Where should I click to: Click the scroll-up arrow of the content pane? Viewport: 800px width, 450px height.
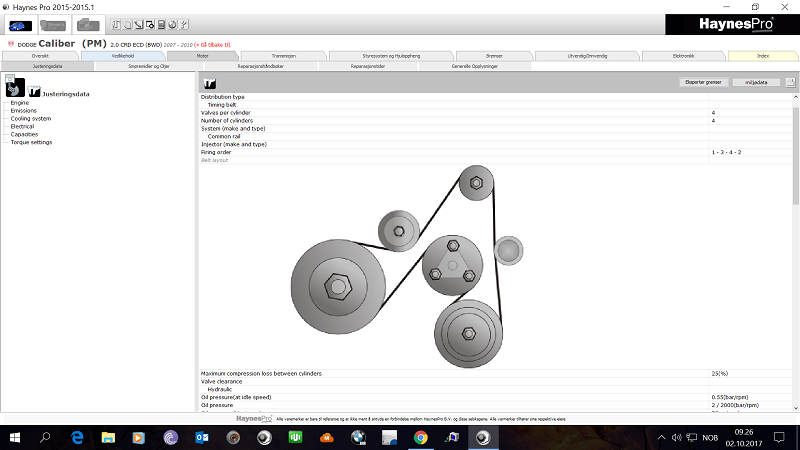tap(796, 96)
